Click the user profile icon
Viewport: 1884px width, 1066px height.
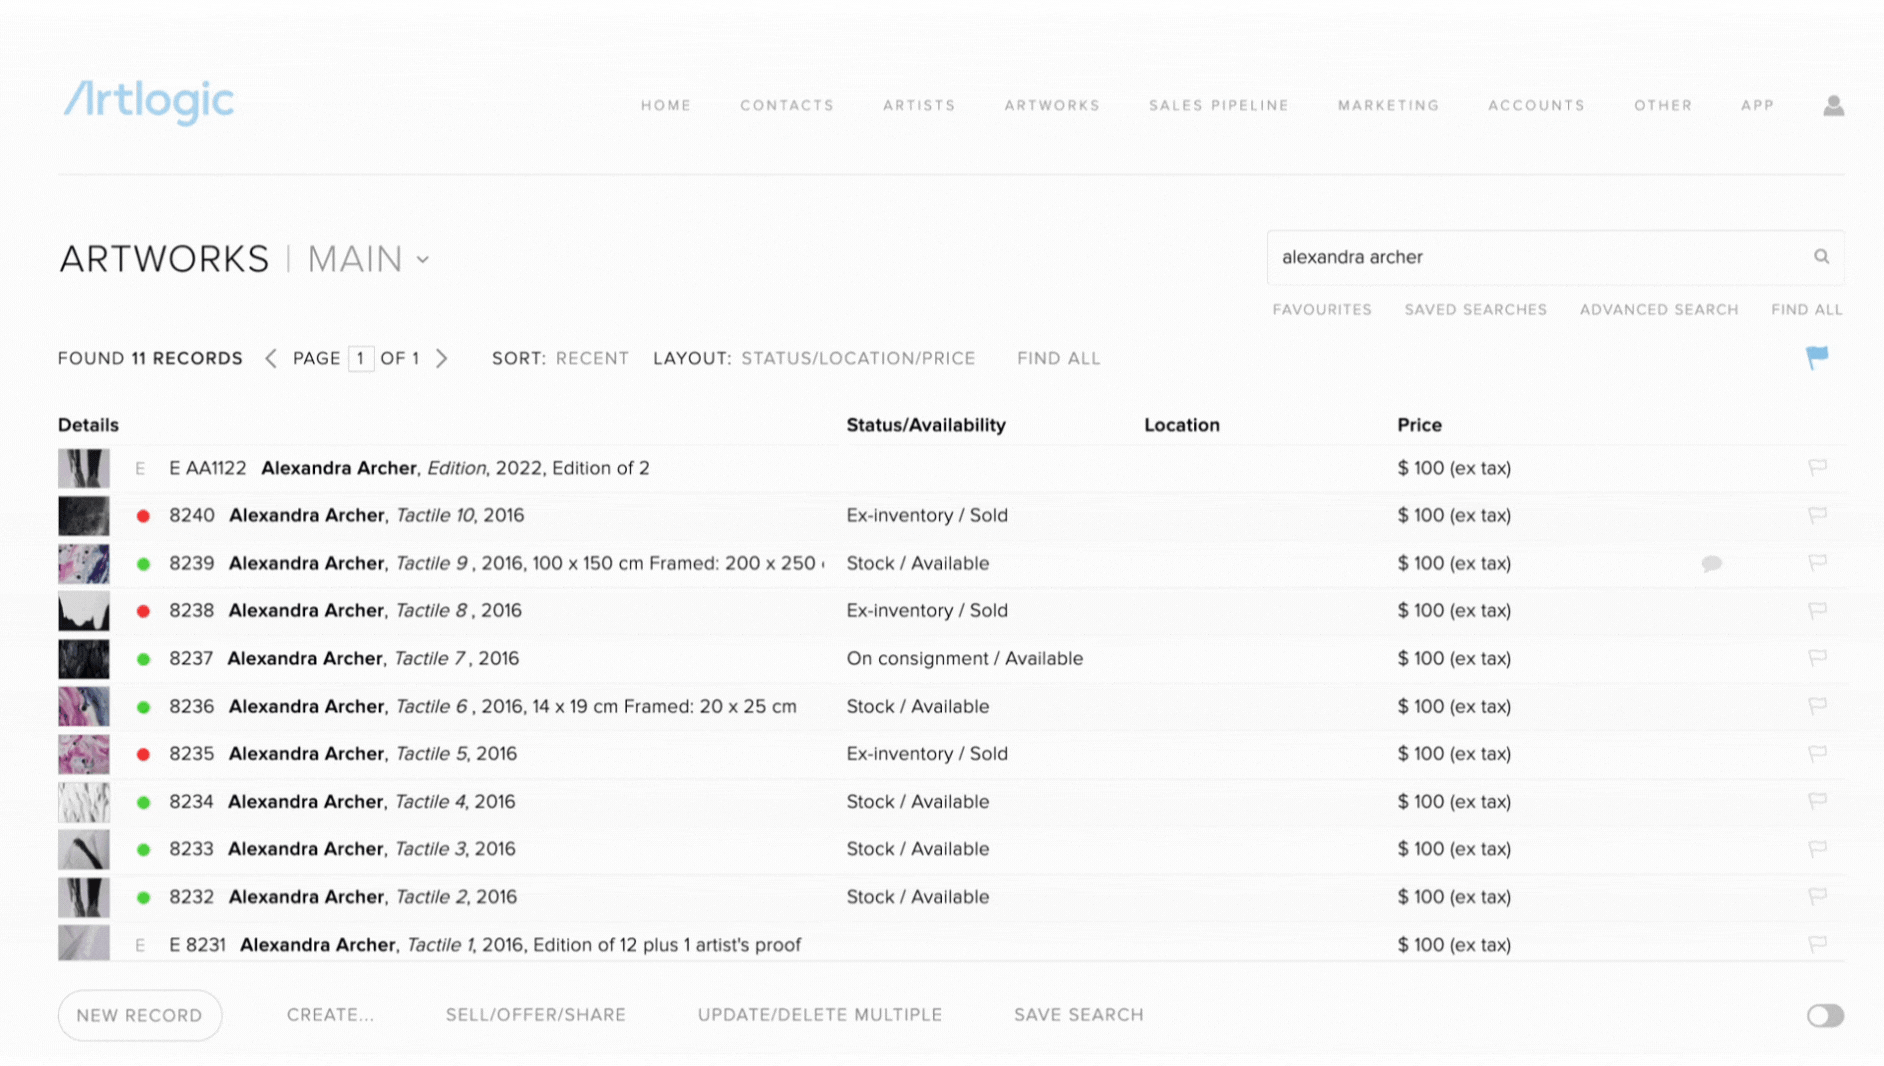[1833, 105]
